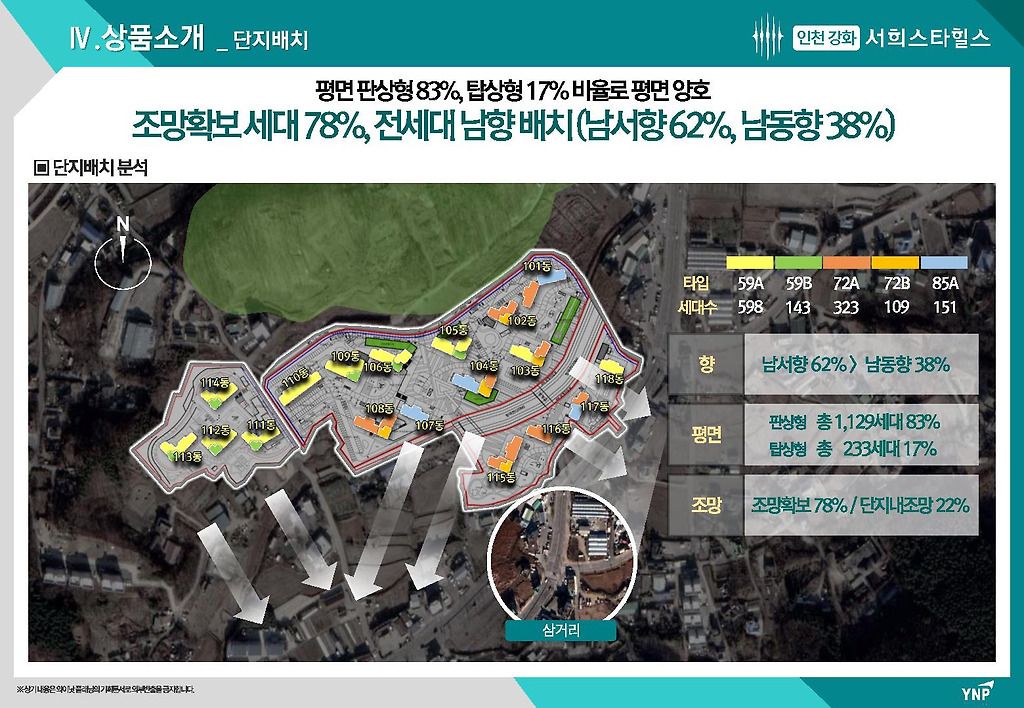Click the 108동 building label

(379, 409)
